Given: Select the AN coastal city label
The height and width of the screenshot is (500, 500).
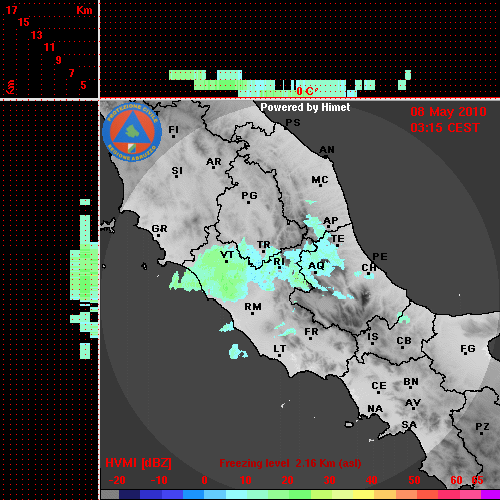Looking at the screenshot, I should pyautogui.click(x=327, y=150).
